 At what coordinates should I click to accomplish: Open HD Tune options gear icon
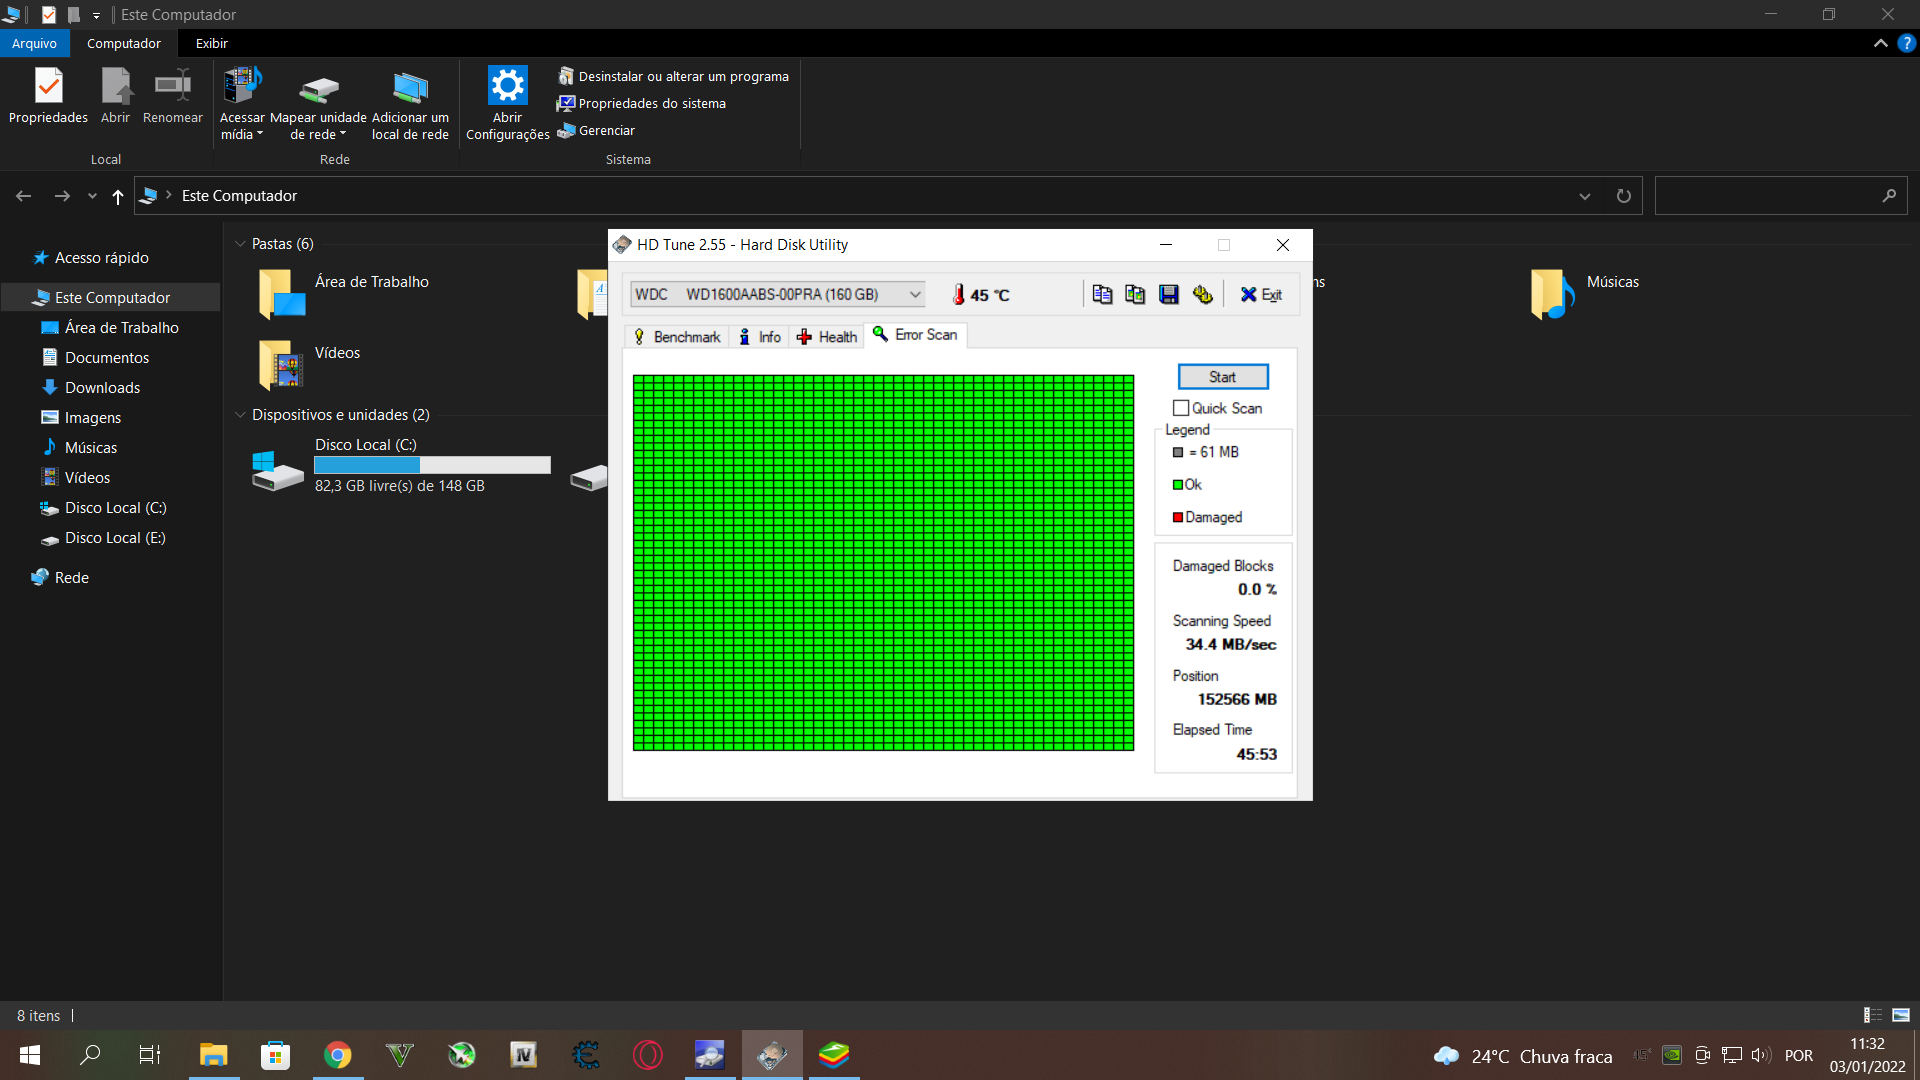tap(1203, 294)
